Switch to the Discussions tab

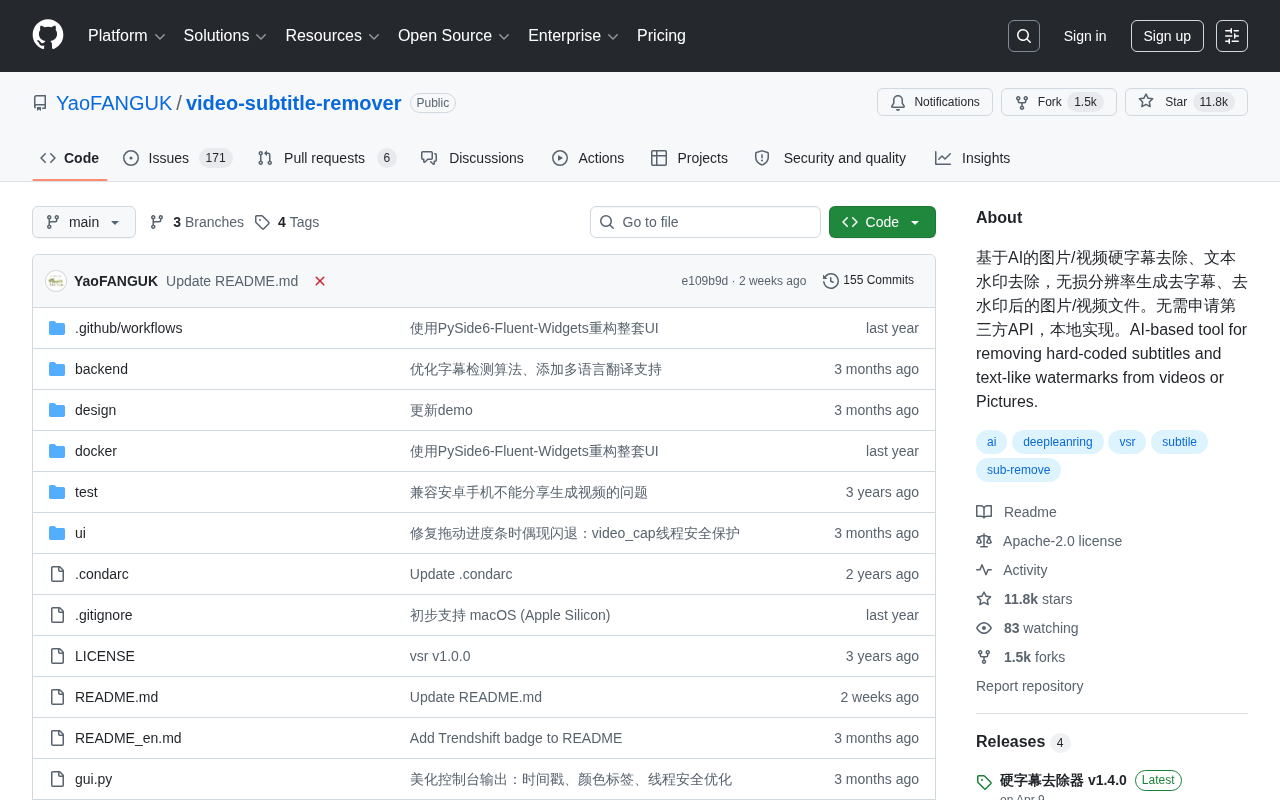click(x=472, y=158)
